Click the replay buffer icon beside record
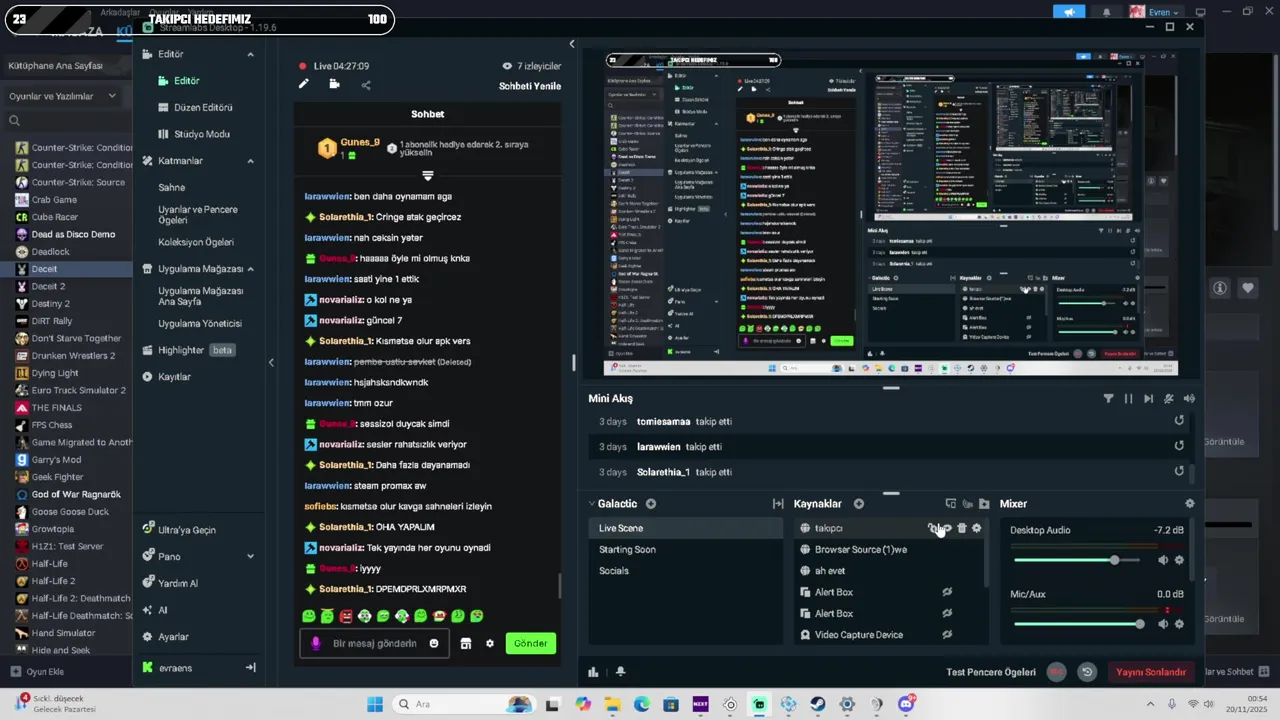Viewport: 1280px width, 720px height. coord(1087,672)
